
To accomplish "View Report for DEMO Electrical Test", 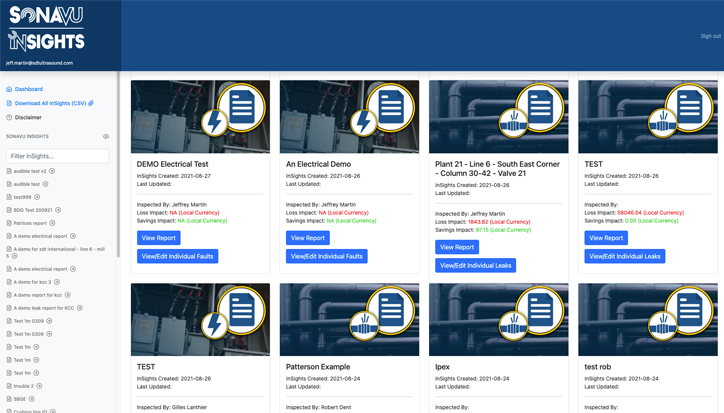I will [158, 238].
